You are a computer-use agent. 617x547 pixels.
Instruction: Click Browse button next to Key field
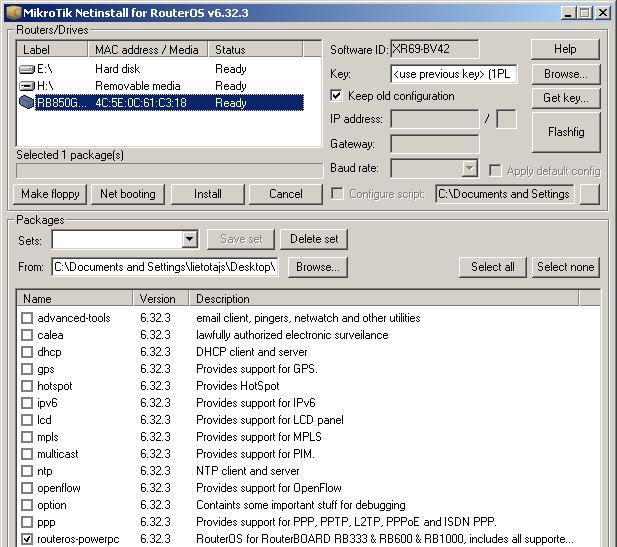click(566, 74)
